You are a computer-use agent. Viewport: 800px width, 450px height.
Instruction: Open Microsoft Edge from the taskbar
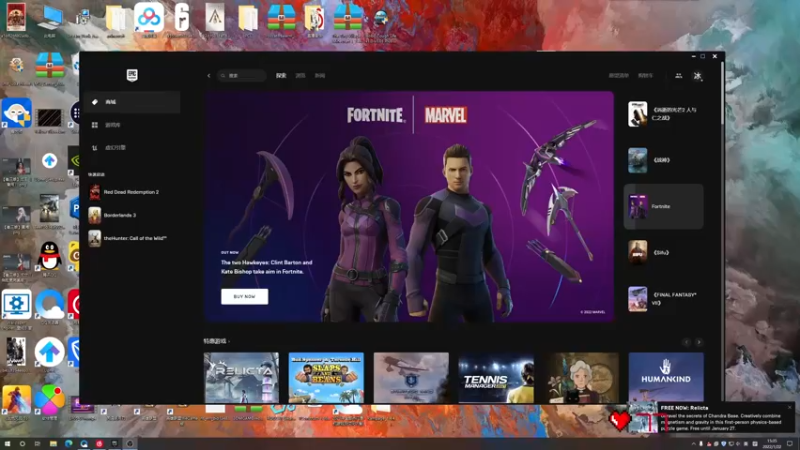(x=68, y=444)
